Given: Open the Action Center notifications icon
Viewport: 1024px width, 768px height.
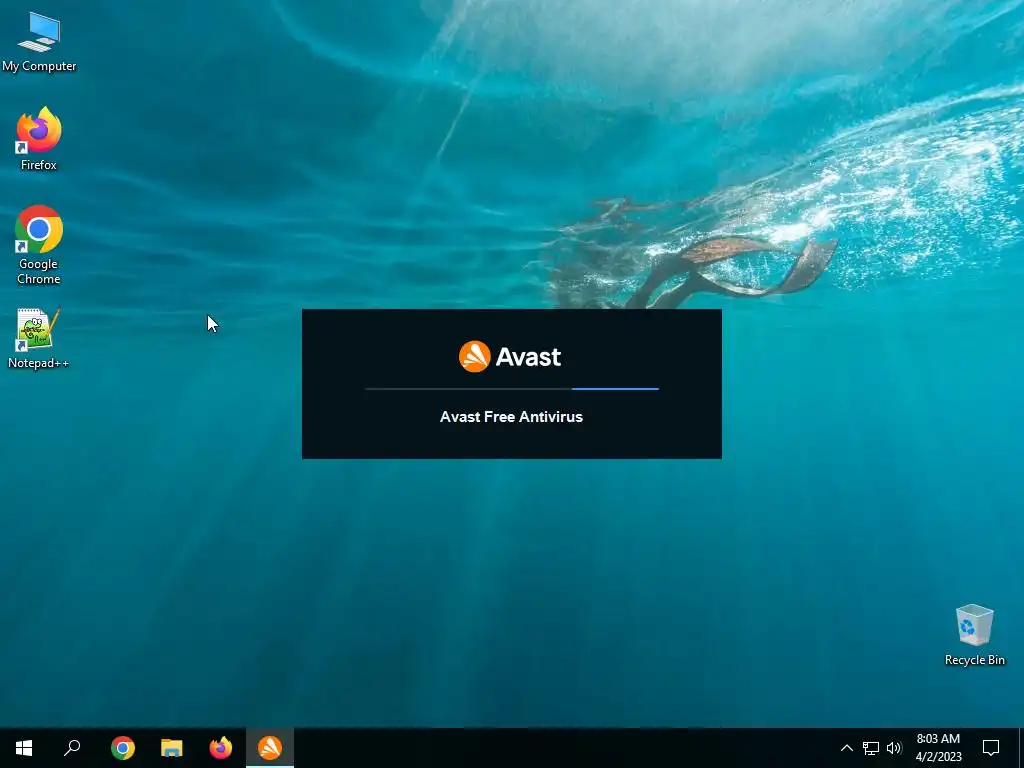Looking at the screenshot, I should (x=991, y=748).
